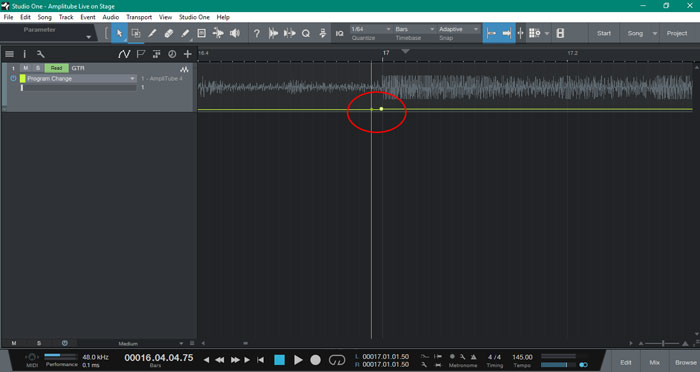Select the bright automation point on envelope
Screen dimensions: 700x372
click(x=381, y=109)
